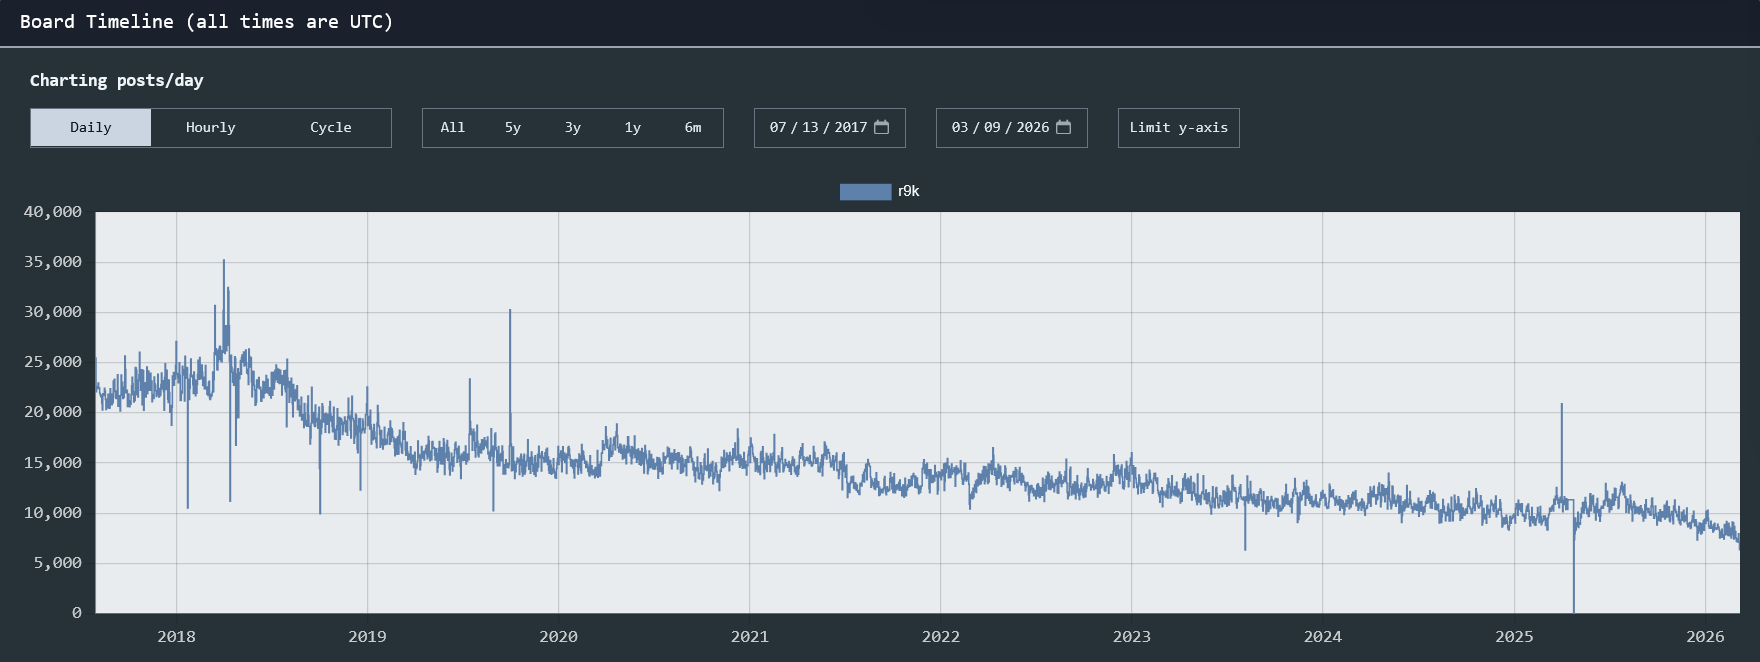Viewport: 1760px width, 662px height.
Task: Click the 2024 x-axis label
Action: pos(1323,636)
